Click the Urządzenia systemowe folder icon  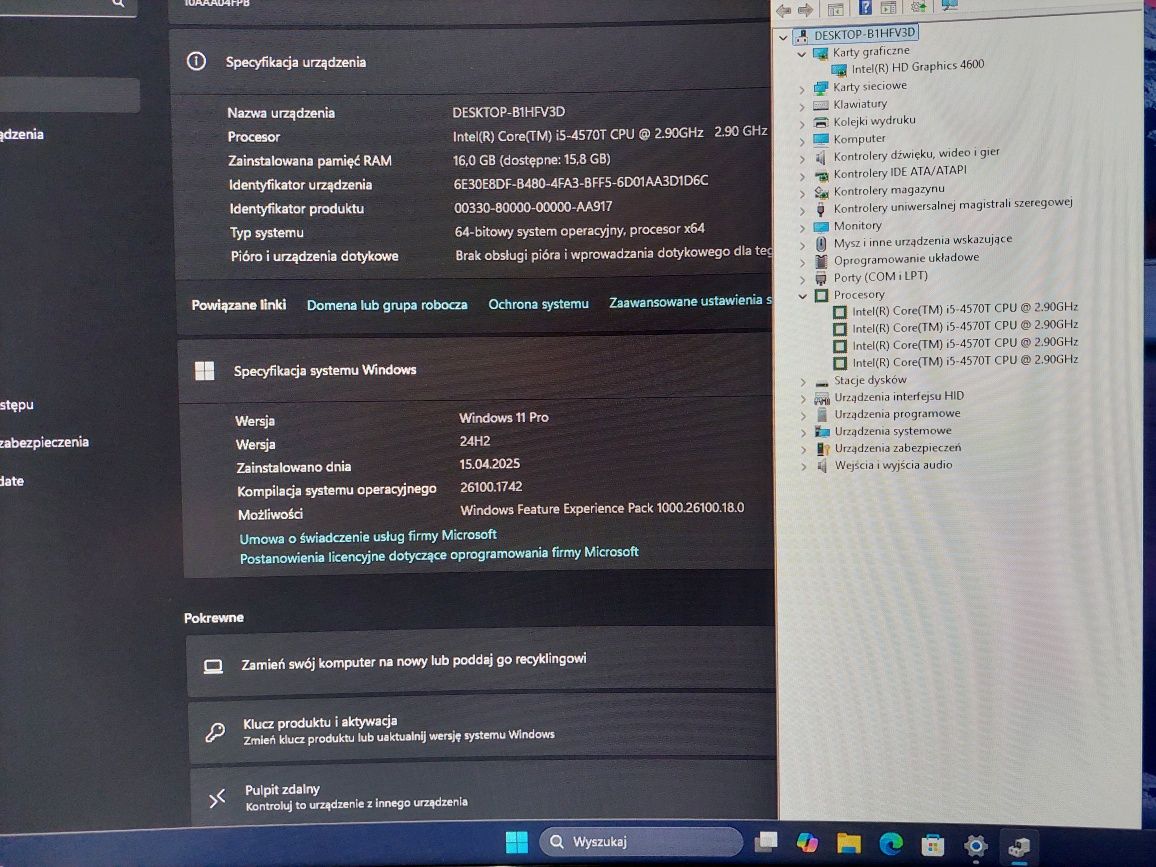coord(822,432)
